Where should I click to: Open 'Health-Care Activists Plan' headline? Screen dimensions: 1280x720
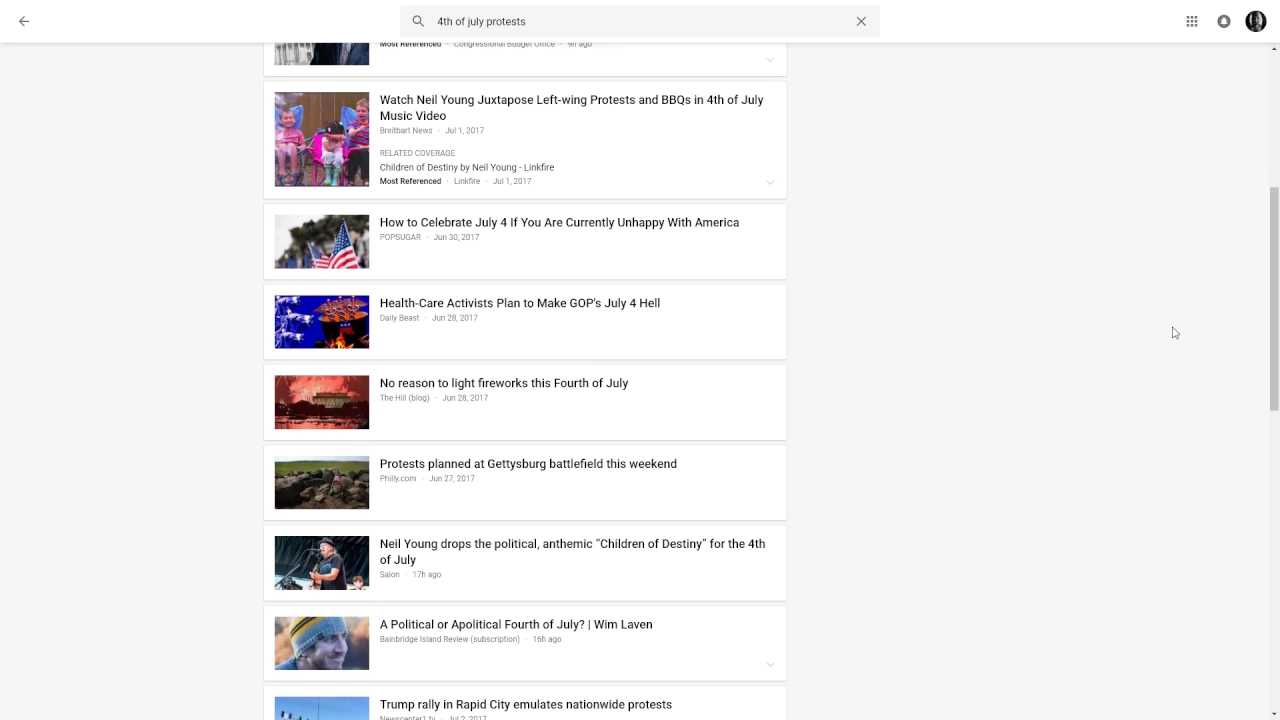pos(520,303)
